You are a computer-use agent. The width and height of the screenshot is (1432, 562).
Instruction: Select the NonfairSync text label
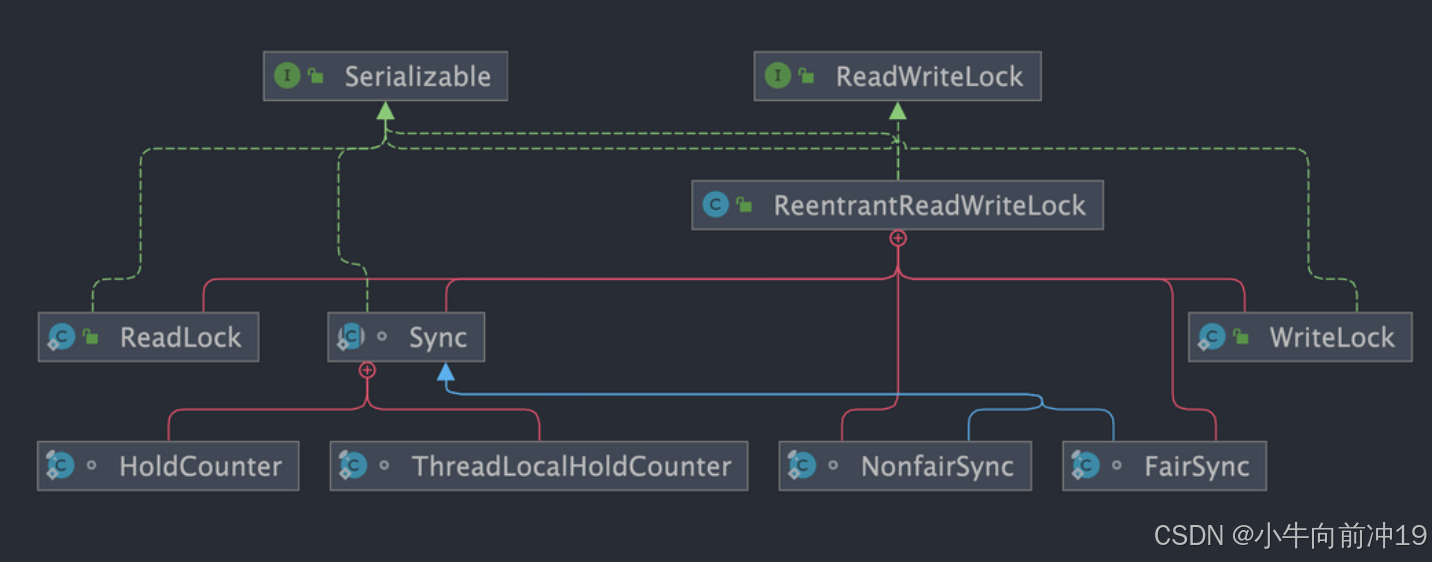pyautogui.click(x=938, y=466)
